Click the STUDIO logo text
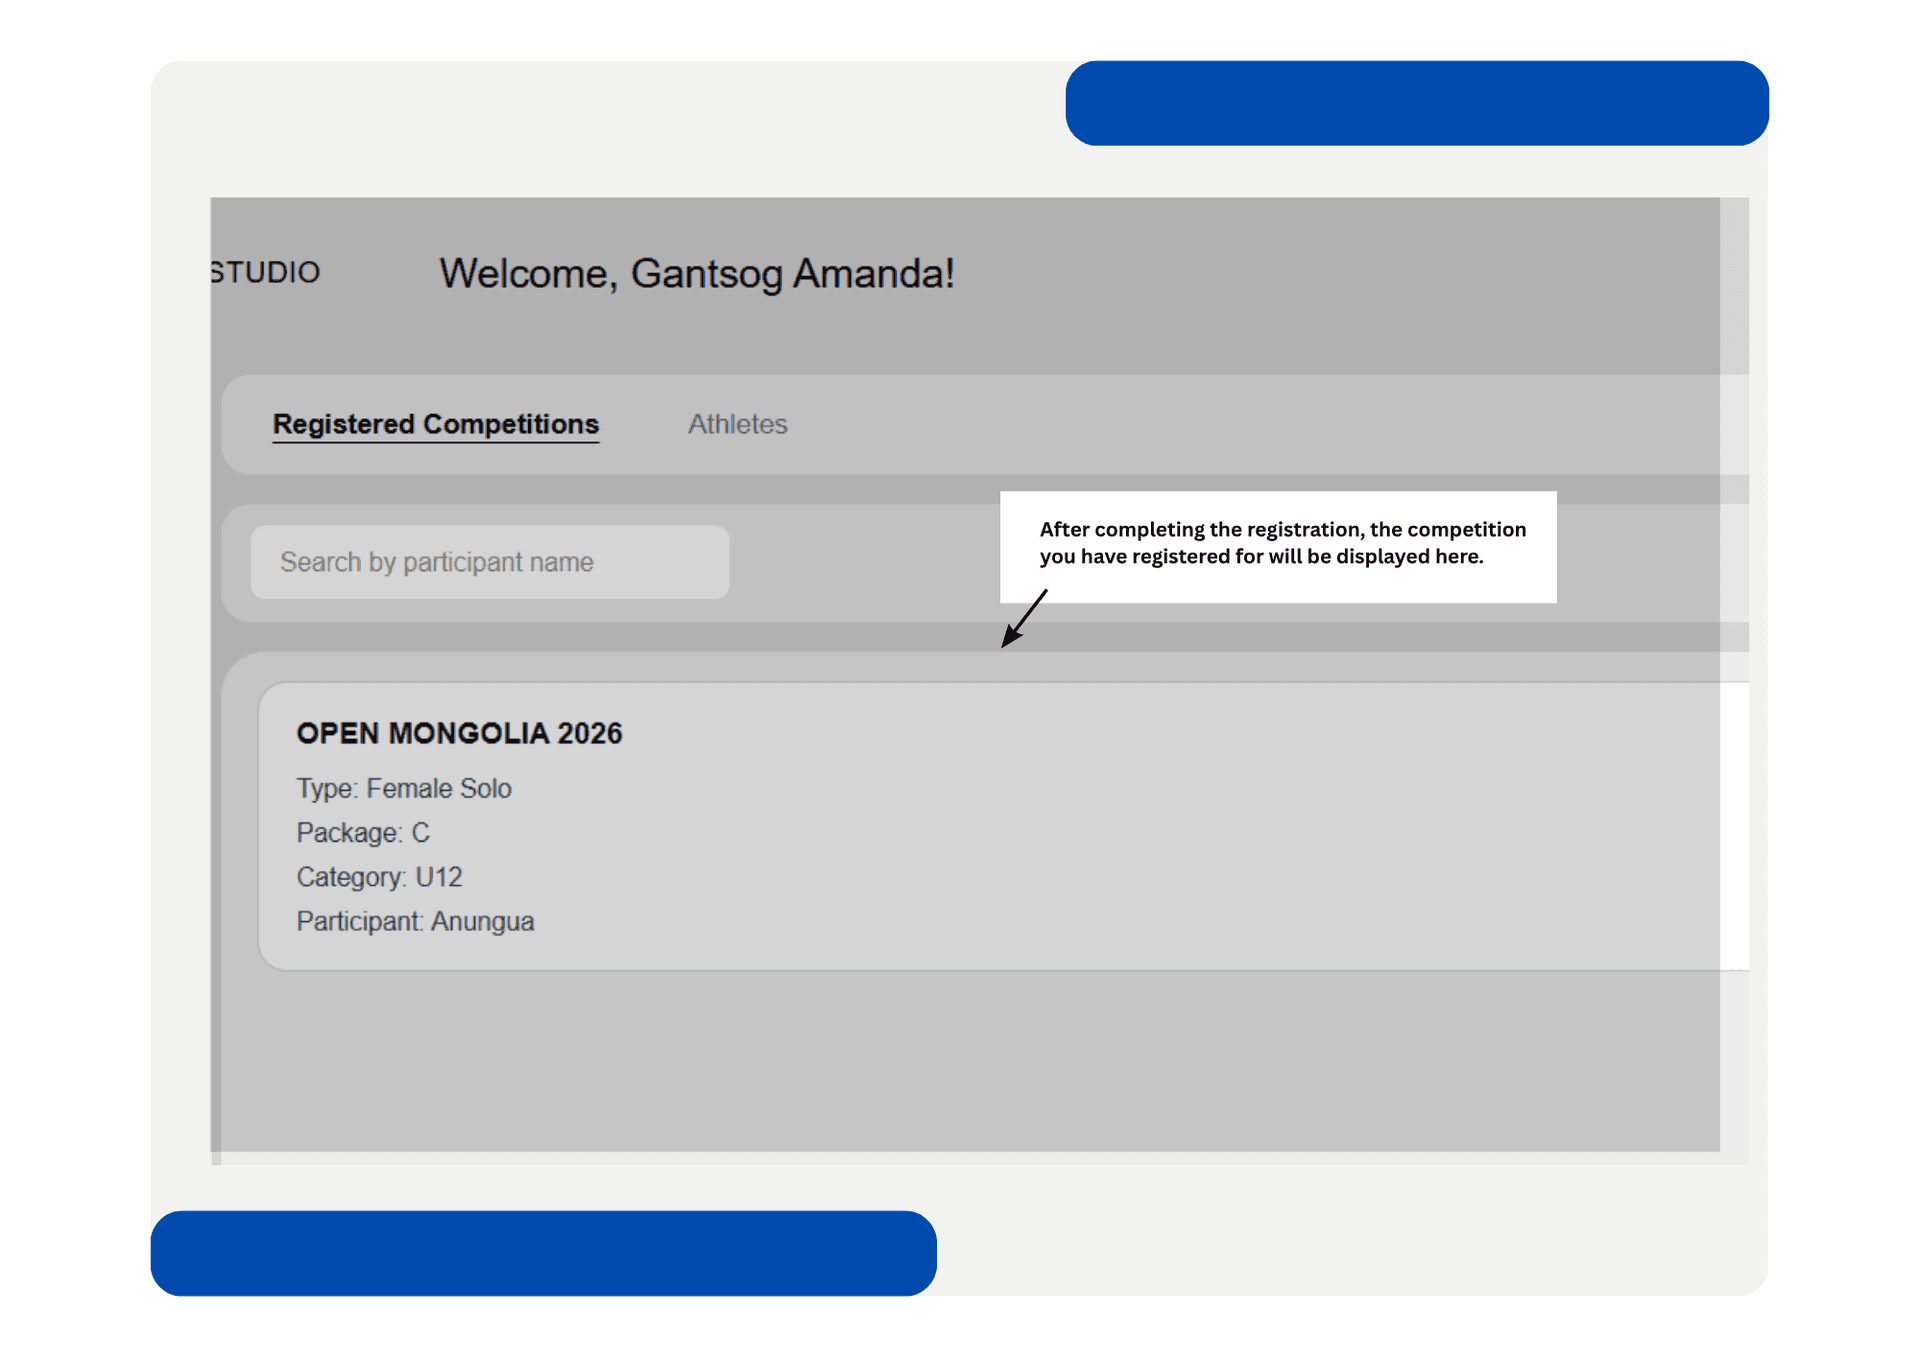This screenshot has height=1357, width=1920. pyautogui.click(x=266, y=272)
